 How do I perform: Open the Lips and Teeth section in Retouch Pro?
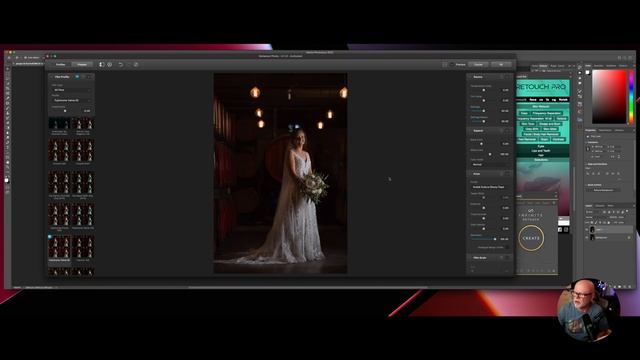pyautogui.click(x=541, y=151)
